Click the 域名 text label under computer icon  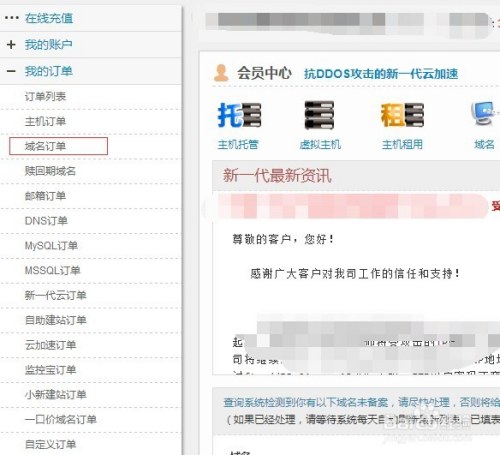(x=484, y=145)
